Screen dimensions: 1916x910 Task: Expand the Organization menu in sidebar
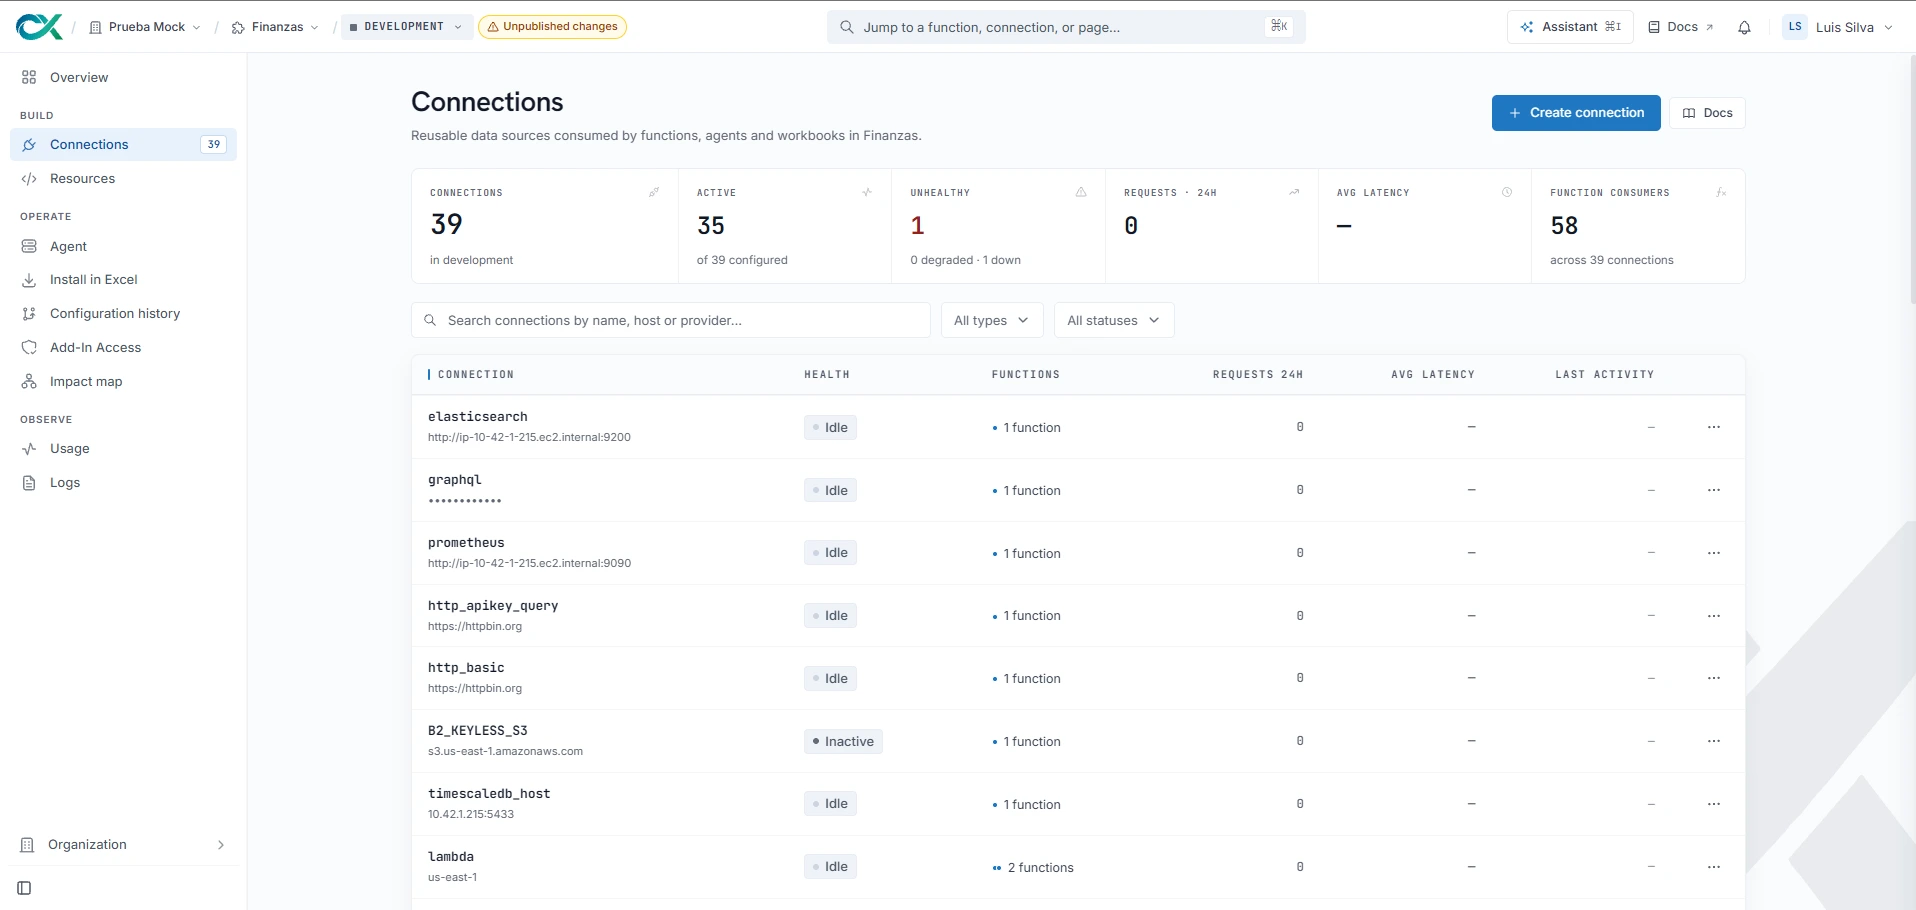click(x=123, y=845)
